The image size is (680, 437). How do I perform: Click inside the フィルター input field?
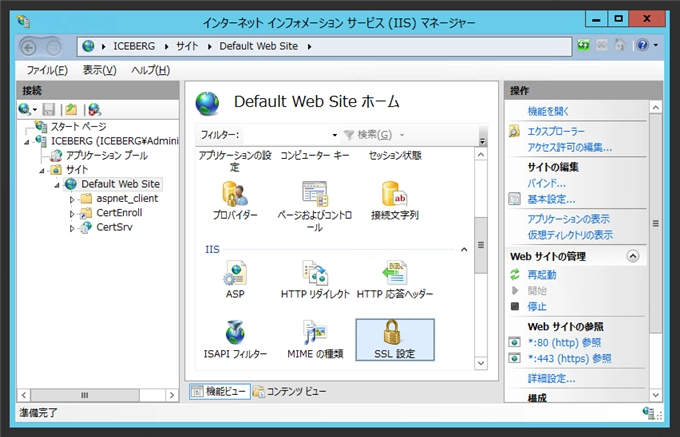pos(287,135)
